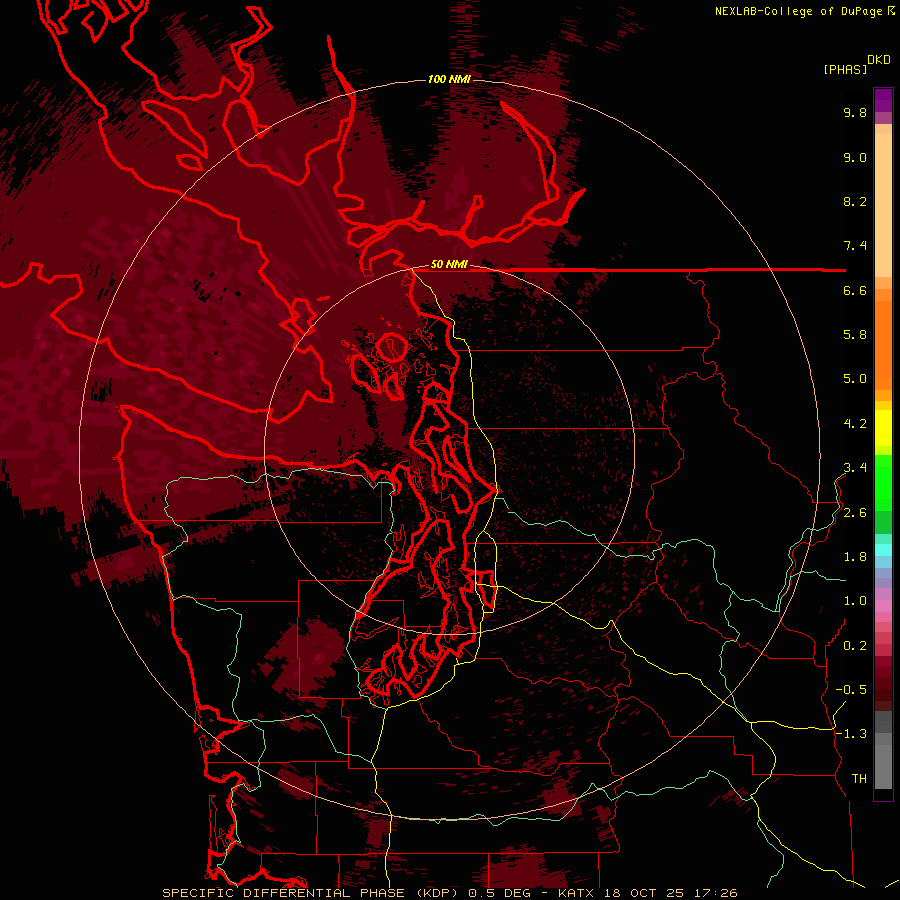Image resolution: width=900 pixels, height=900 pixels.
Task: Click the orange segment of the color bar
Action: (883, 345)
